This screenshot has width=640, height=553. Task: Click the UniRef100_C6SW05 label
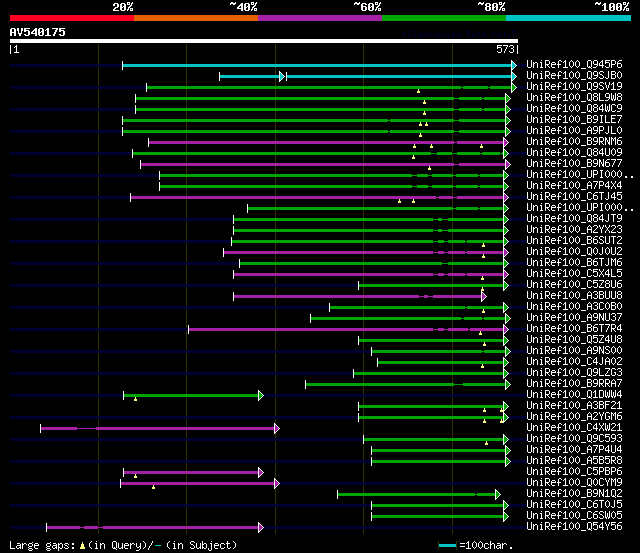tap(574, 516)
